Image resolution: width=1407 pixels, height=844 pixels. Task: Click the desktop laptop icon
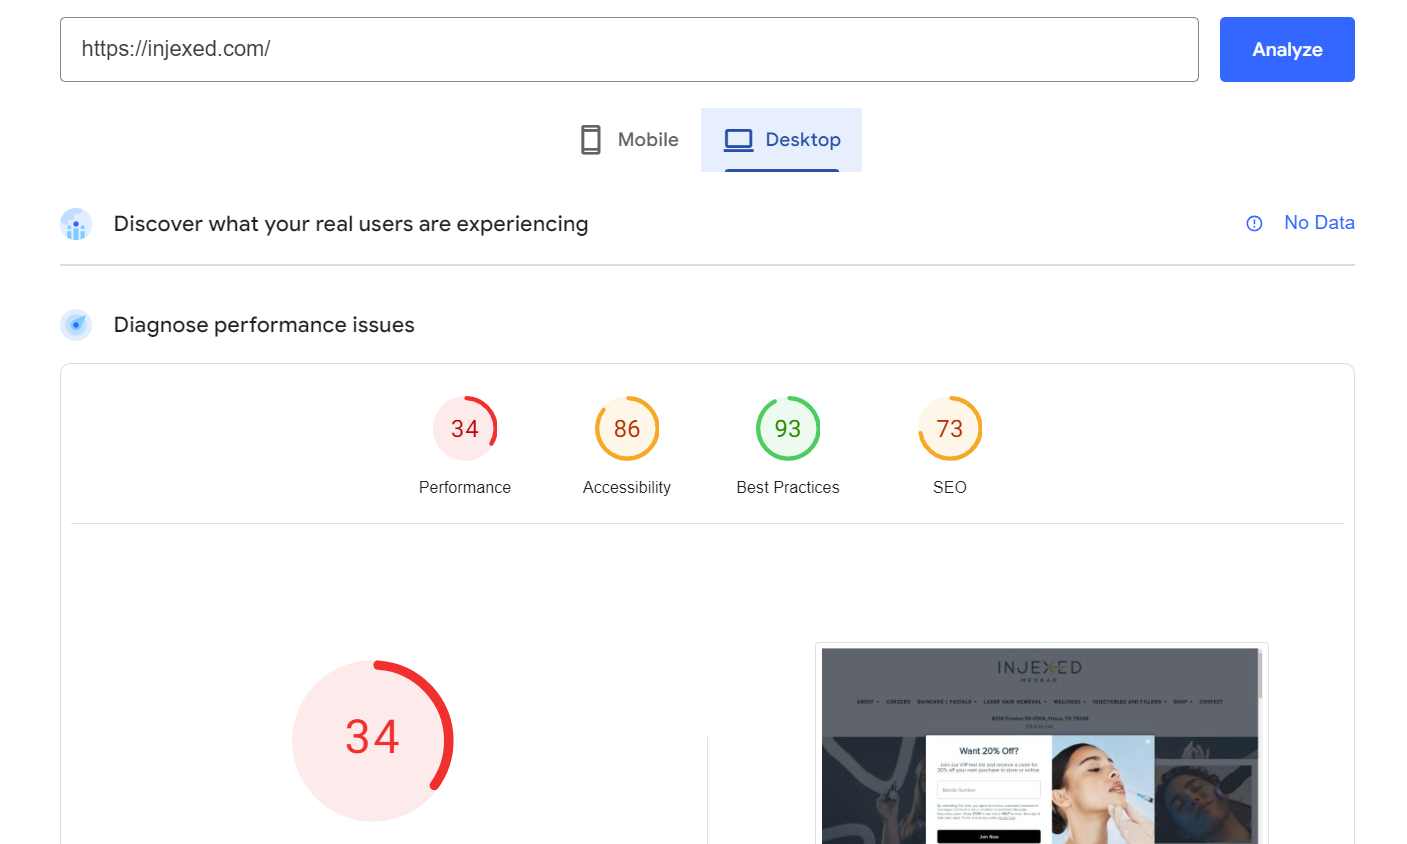[739, 140]
